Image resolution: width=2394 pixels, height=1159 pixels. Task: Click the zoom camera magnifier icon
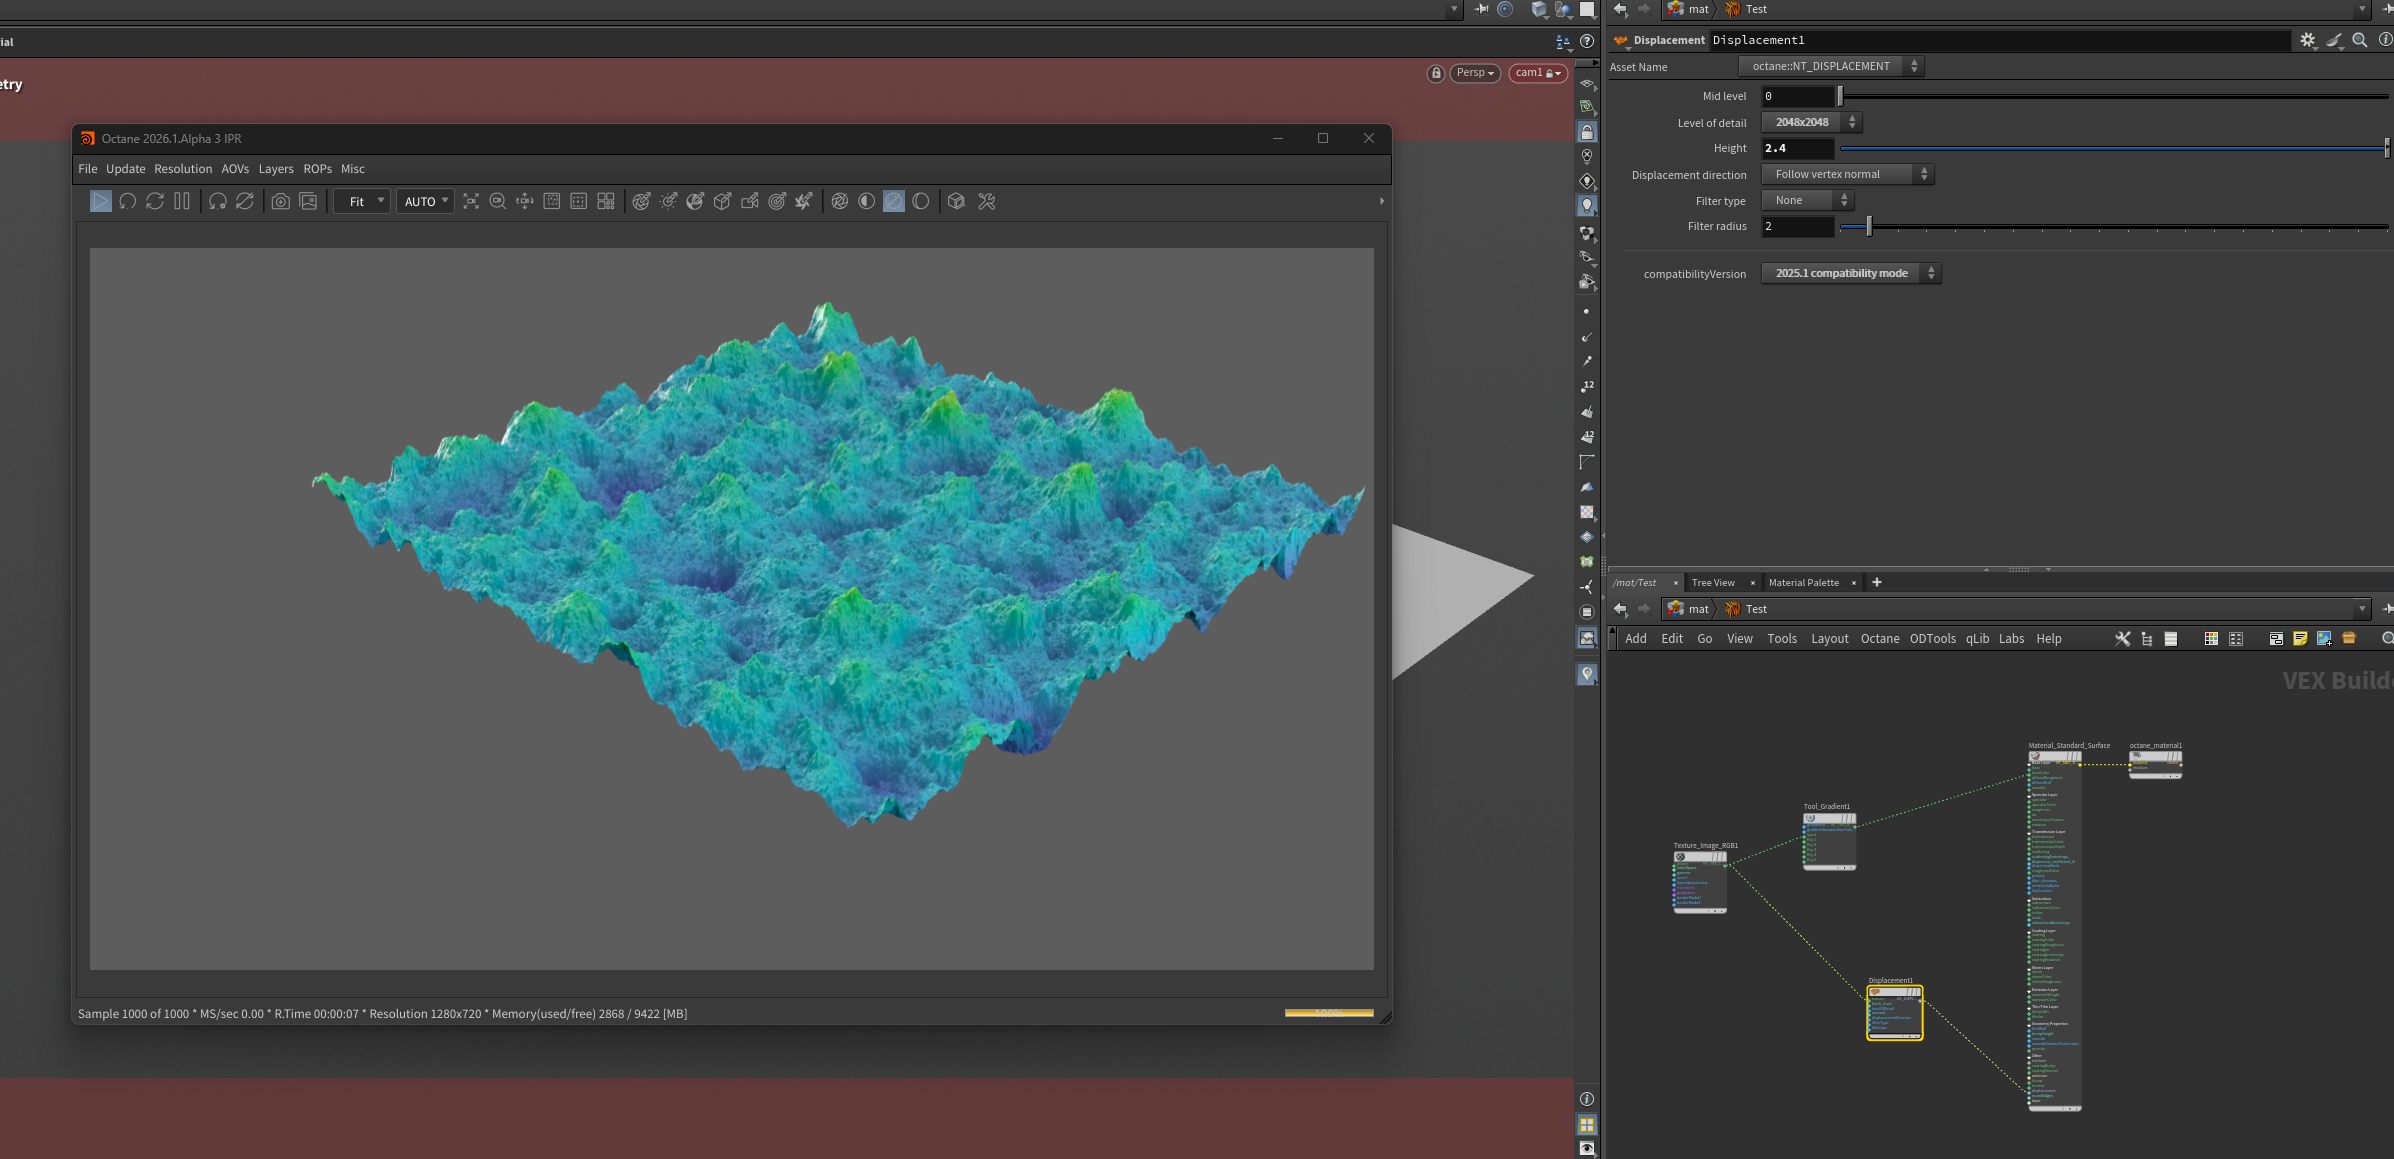(x=498, y=201)
